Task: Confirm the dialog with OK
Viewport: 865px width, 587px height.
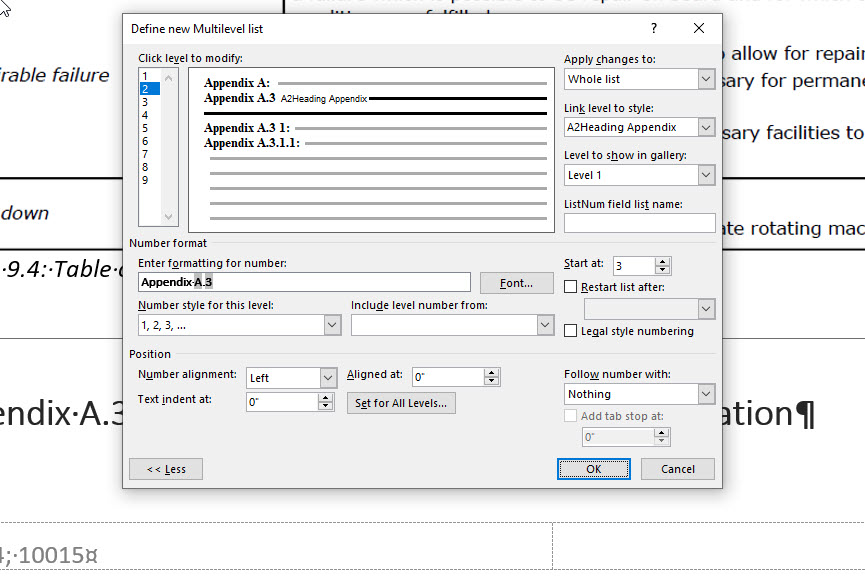Action: 594,469
